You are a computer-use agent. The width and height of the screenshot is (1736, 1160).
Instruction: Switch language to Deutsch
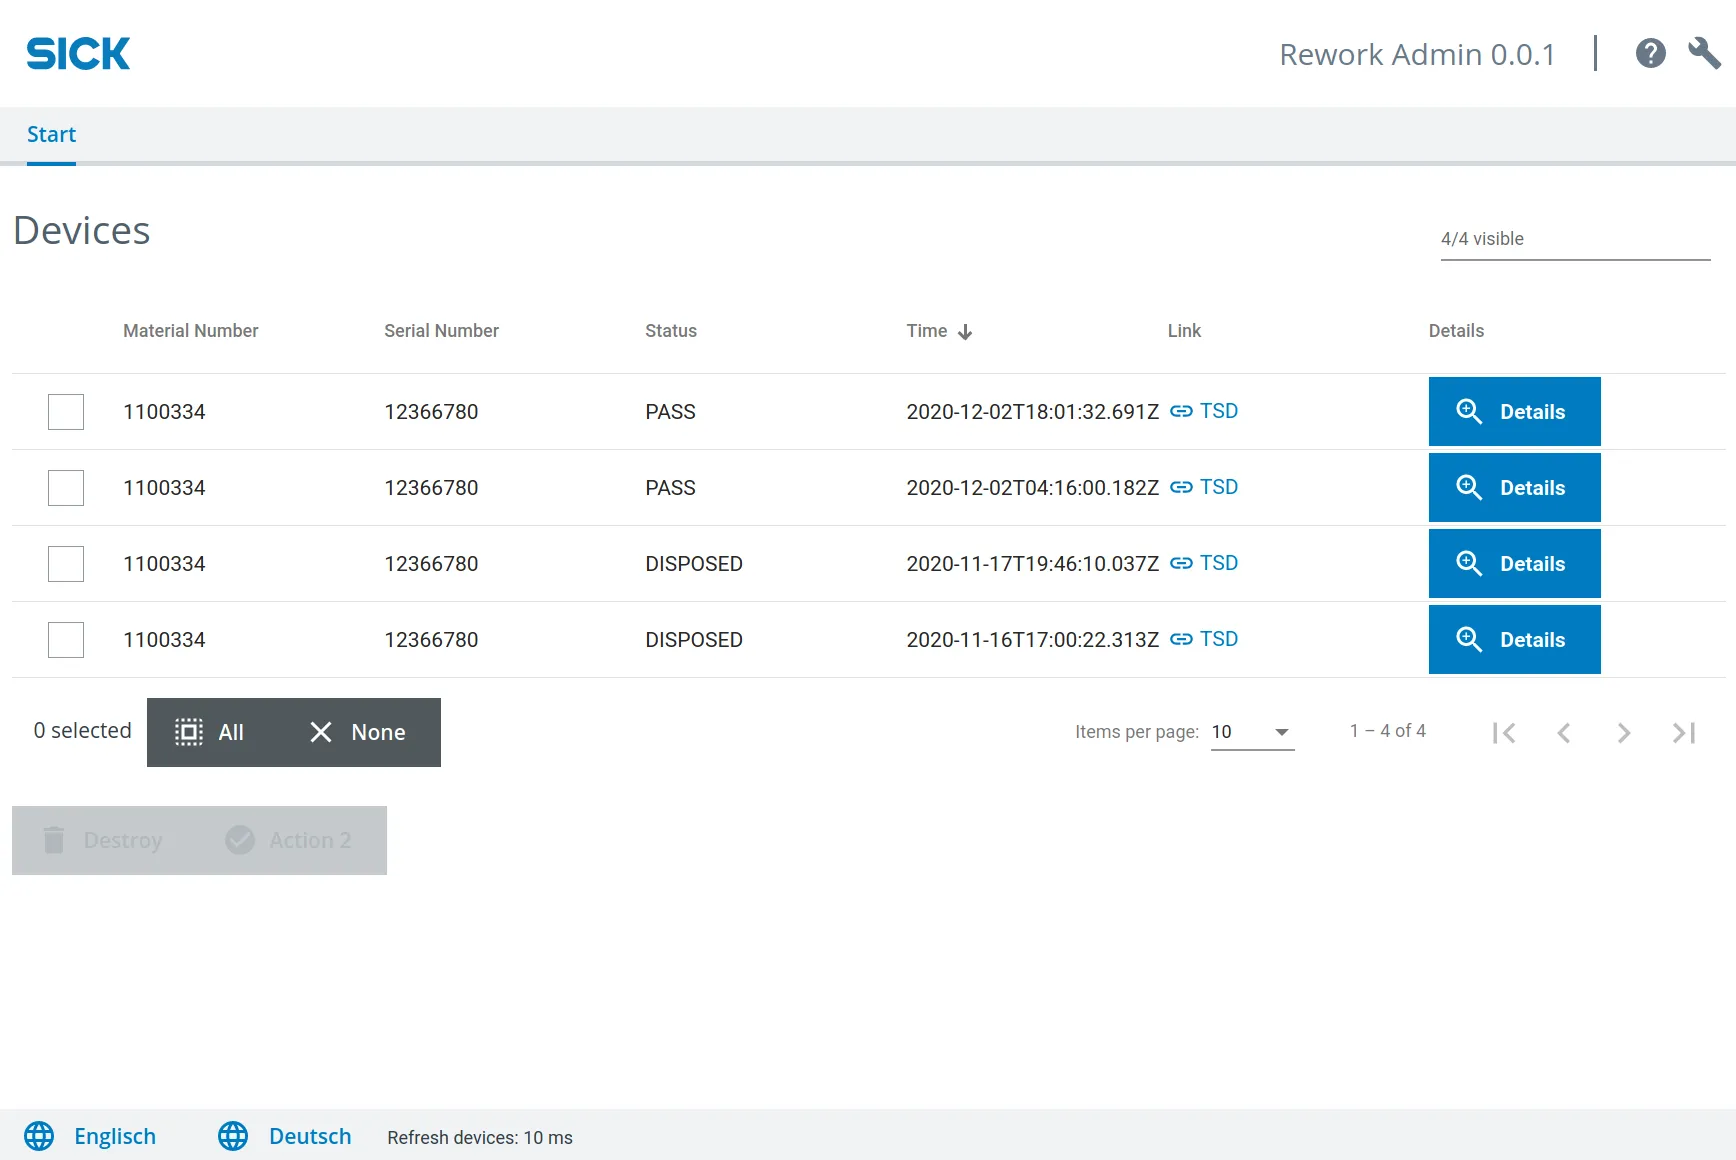pos(285,1136)
